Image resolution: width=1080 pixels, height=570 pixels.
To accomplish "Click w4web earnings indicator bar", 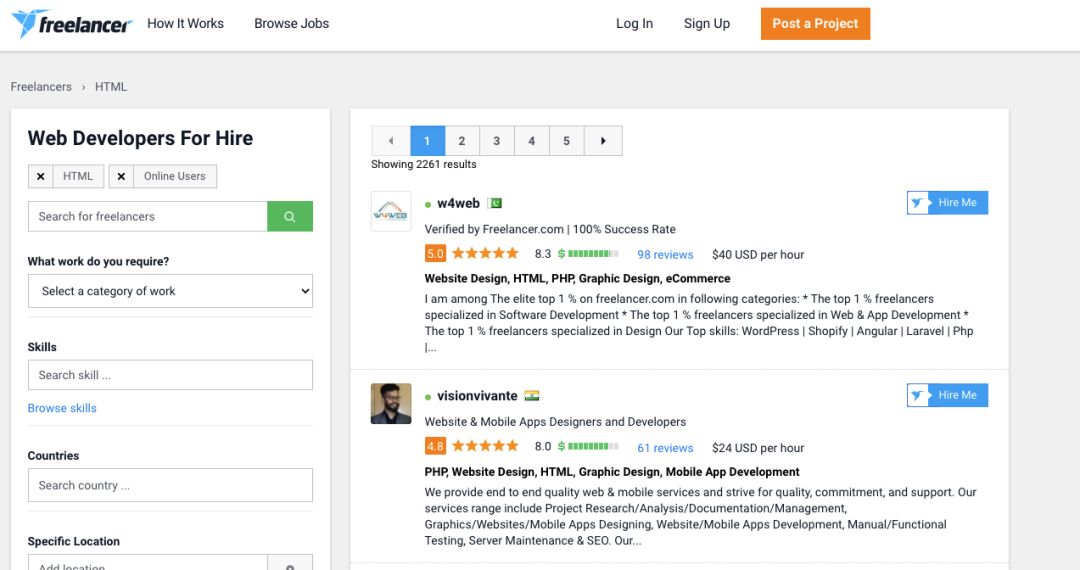I will [x=588, y=254].
